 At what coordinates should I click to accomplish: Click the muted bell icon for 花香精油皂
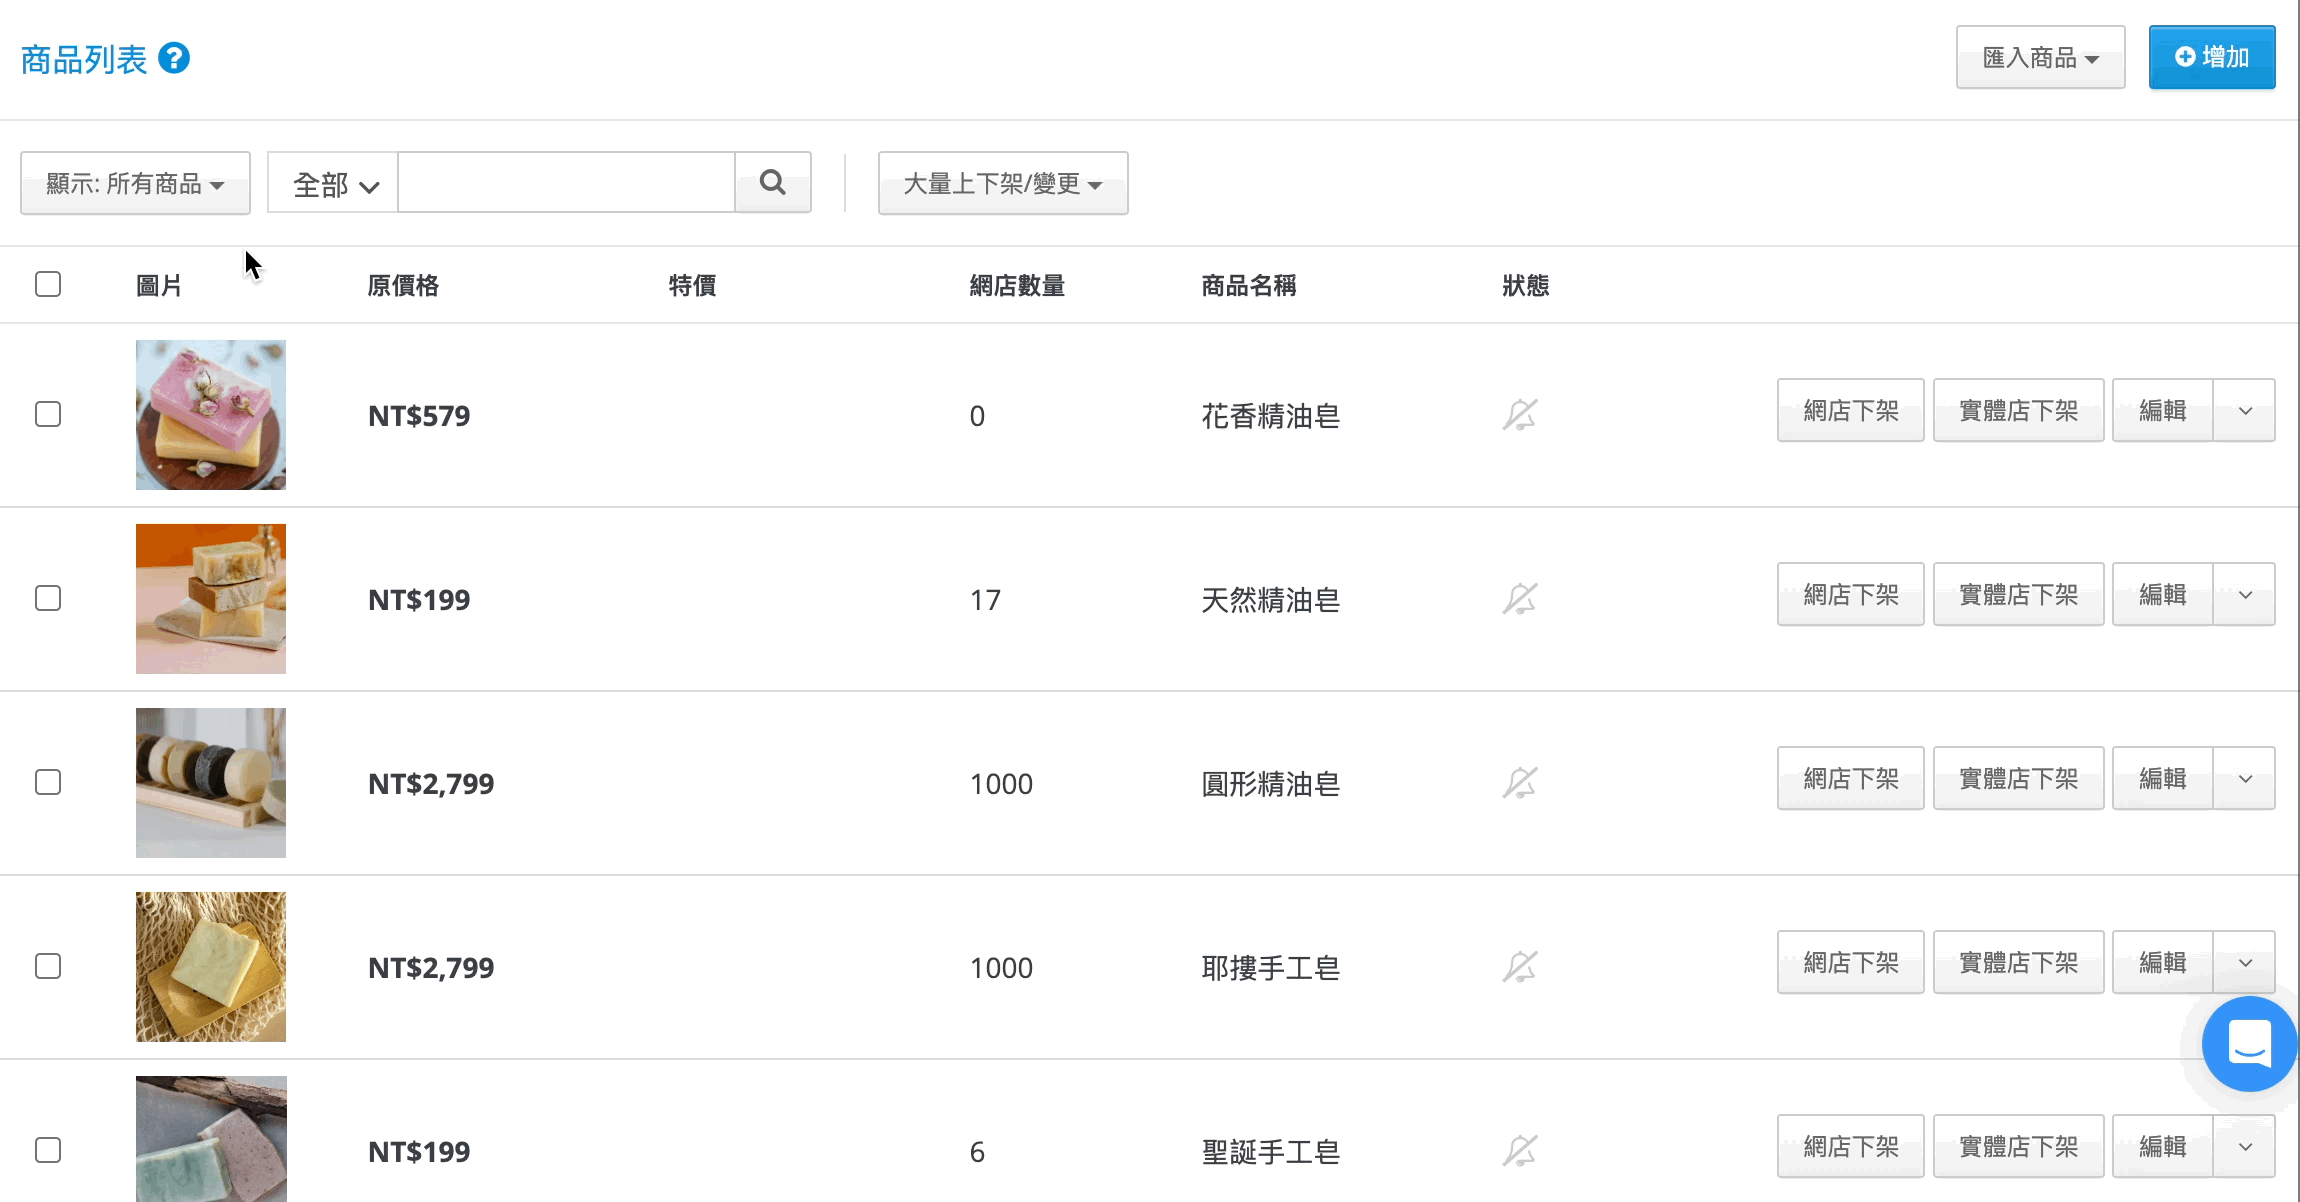(x=1519, y=414)
